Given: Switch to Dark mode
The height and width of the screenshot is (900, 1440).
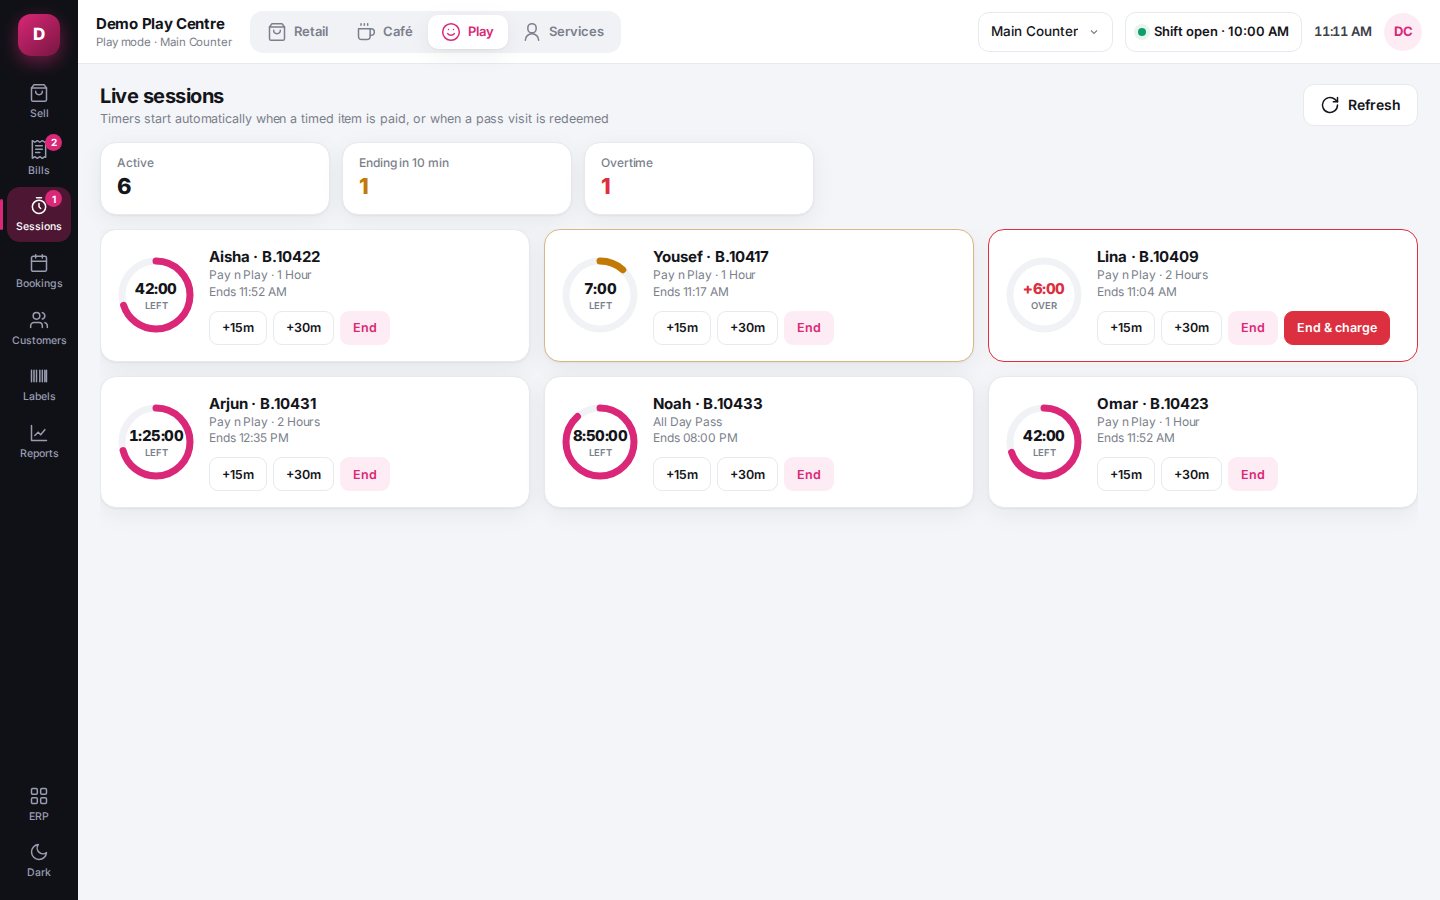Looking at the screenshot, I should [39, 860].
